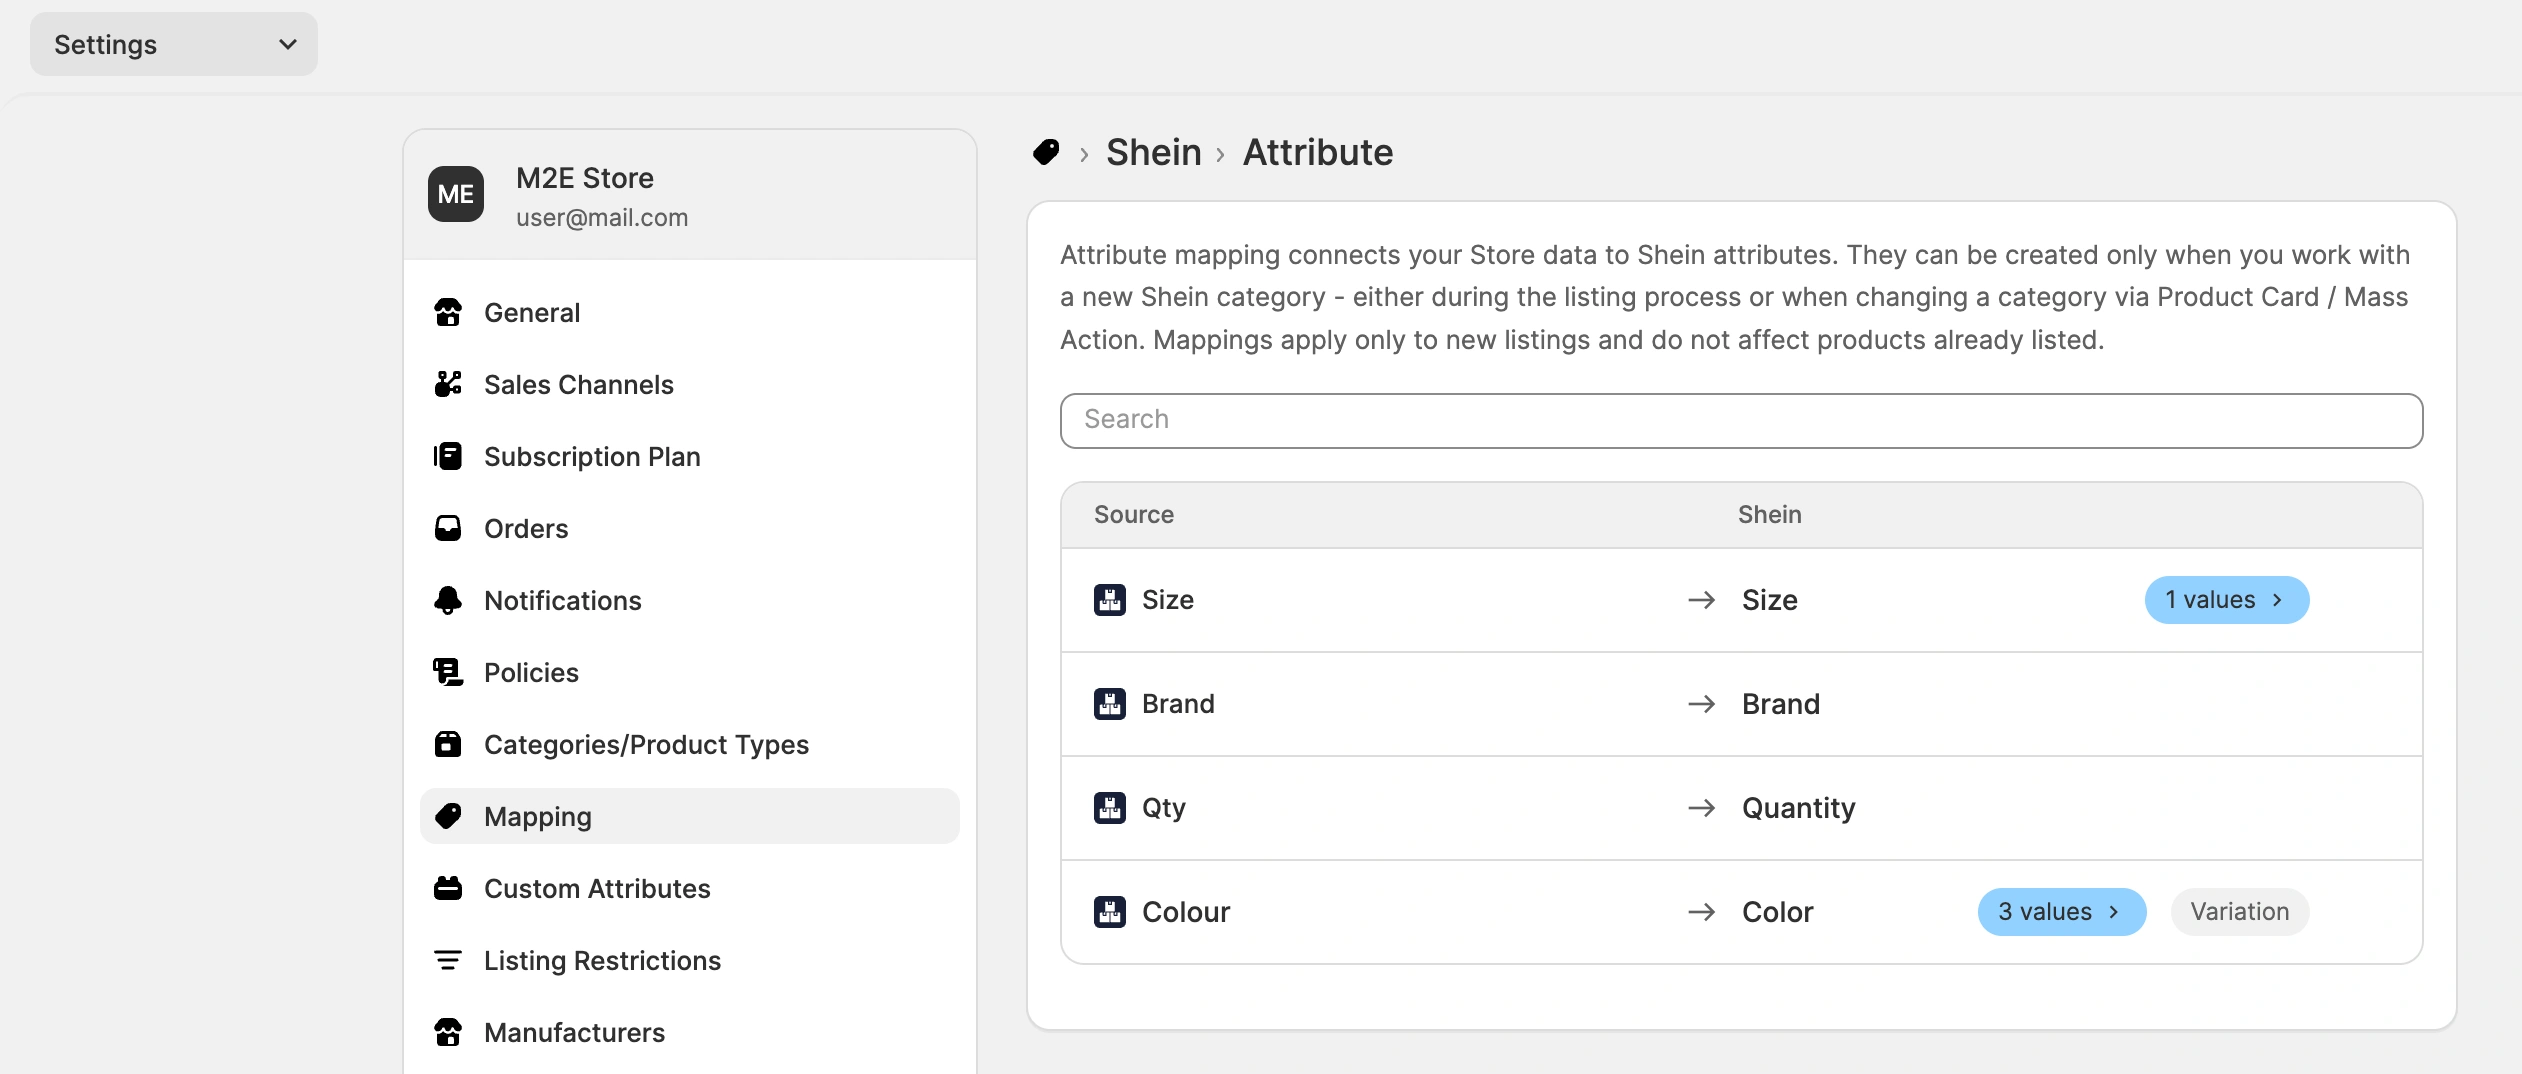
Task: Go to Listing Restrictions
Action: click(690, 961)
